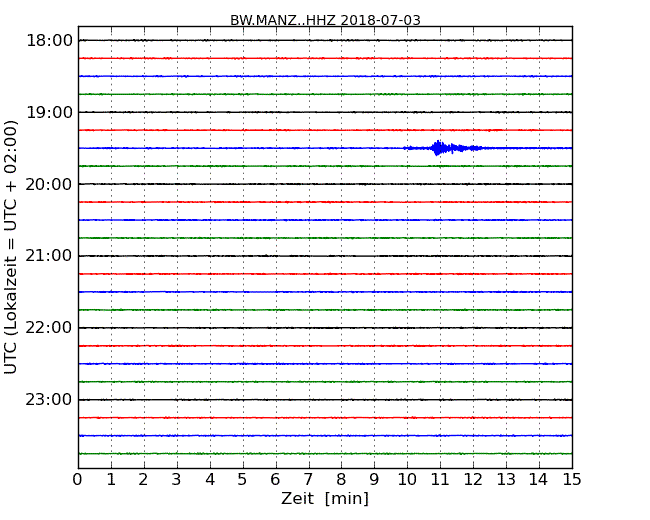Click the x-axis tick label 12
650x520 pixels.
click(473, 479)
